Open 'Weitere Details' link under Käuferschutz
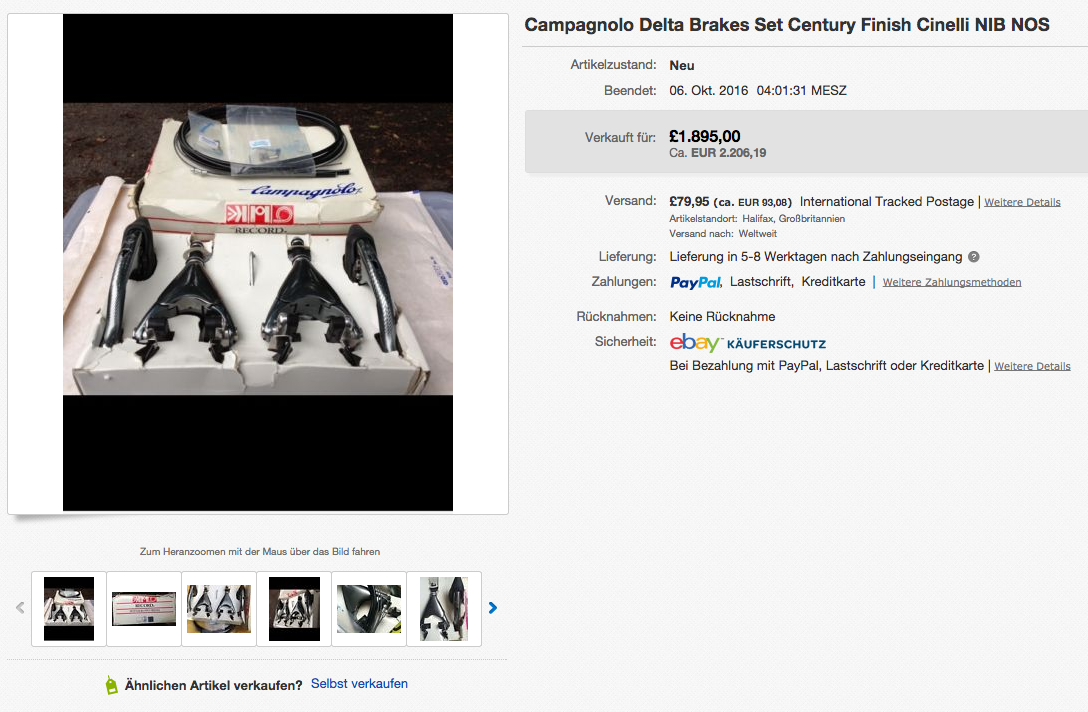 [1032, 367]
